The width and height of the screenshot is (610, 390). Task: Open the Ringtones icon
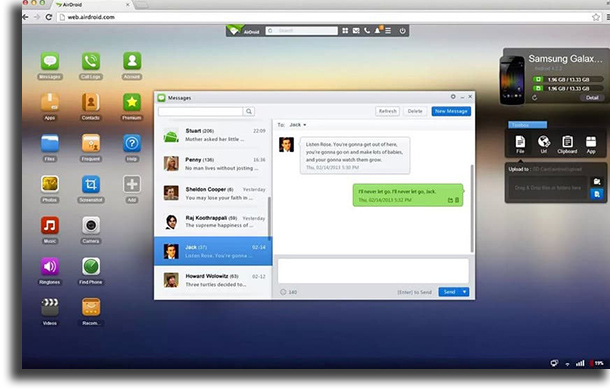(x=50, y=267)
